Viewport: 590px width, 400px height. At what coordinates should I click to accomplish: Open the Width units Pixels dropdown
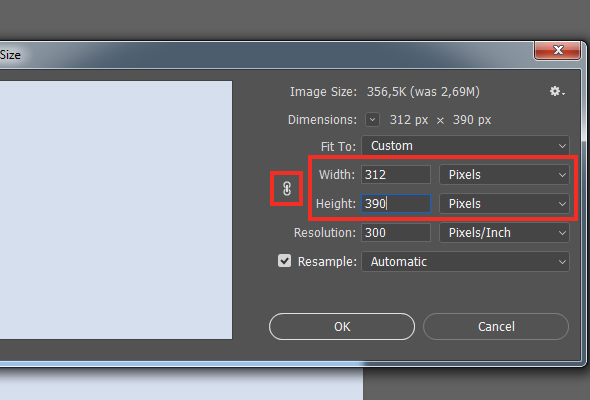point(504,175)
